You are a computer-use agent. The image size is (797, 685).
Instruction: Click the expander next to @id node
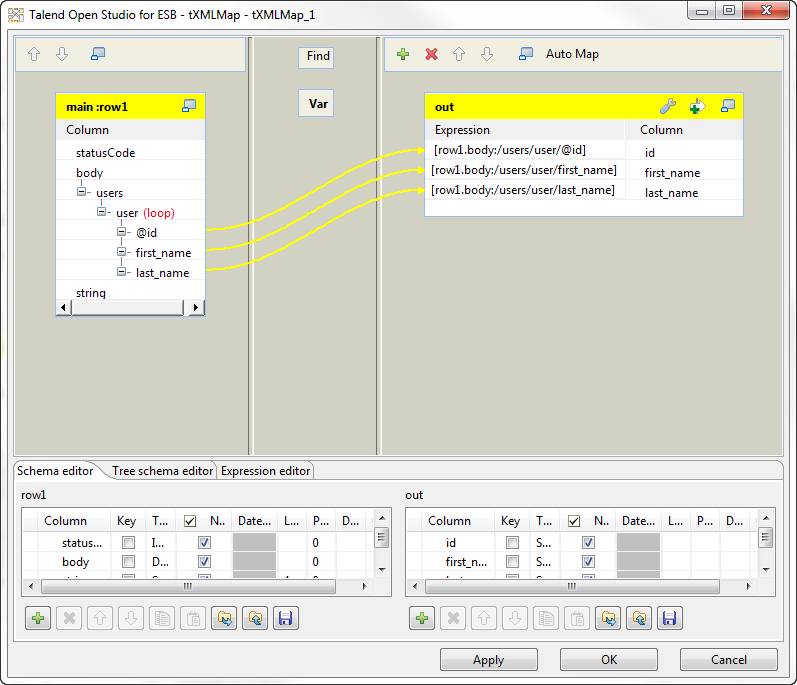click(x=122, y=233)
